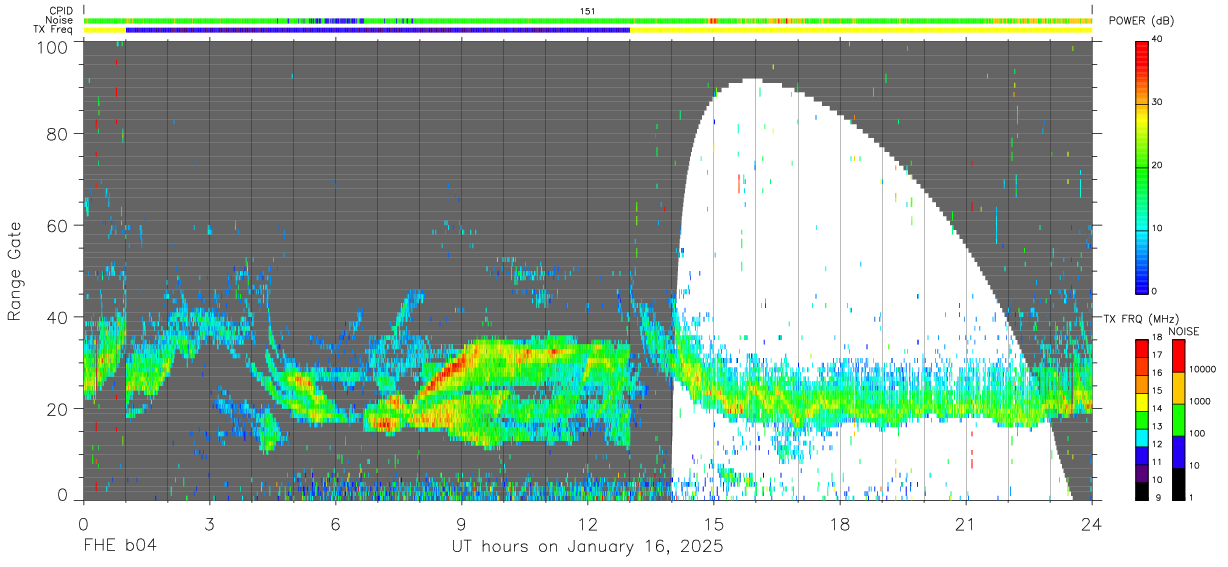Click the 10000 label in the NOISE legend
The width and height of the screenshot is (1228, 567).
[x=1203, y=369]
